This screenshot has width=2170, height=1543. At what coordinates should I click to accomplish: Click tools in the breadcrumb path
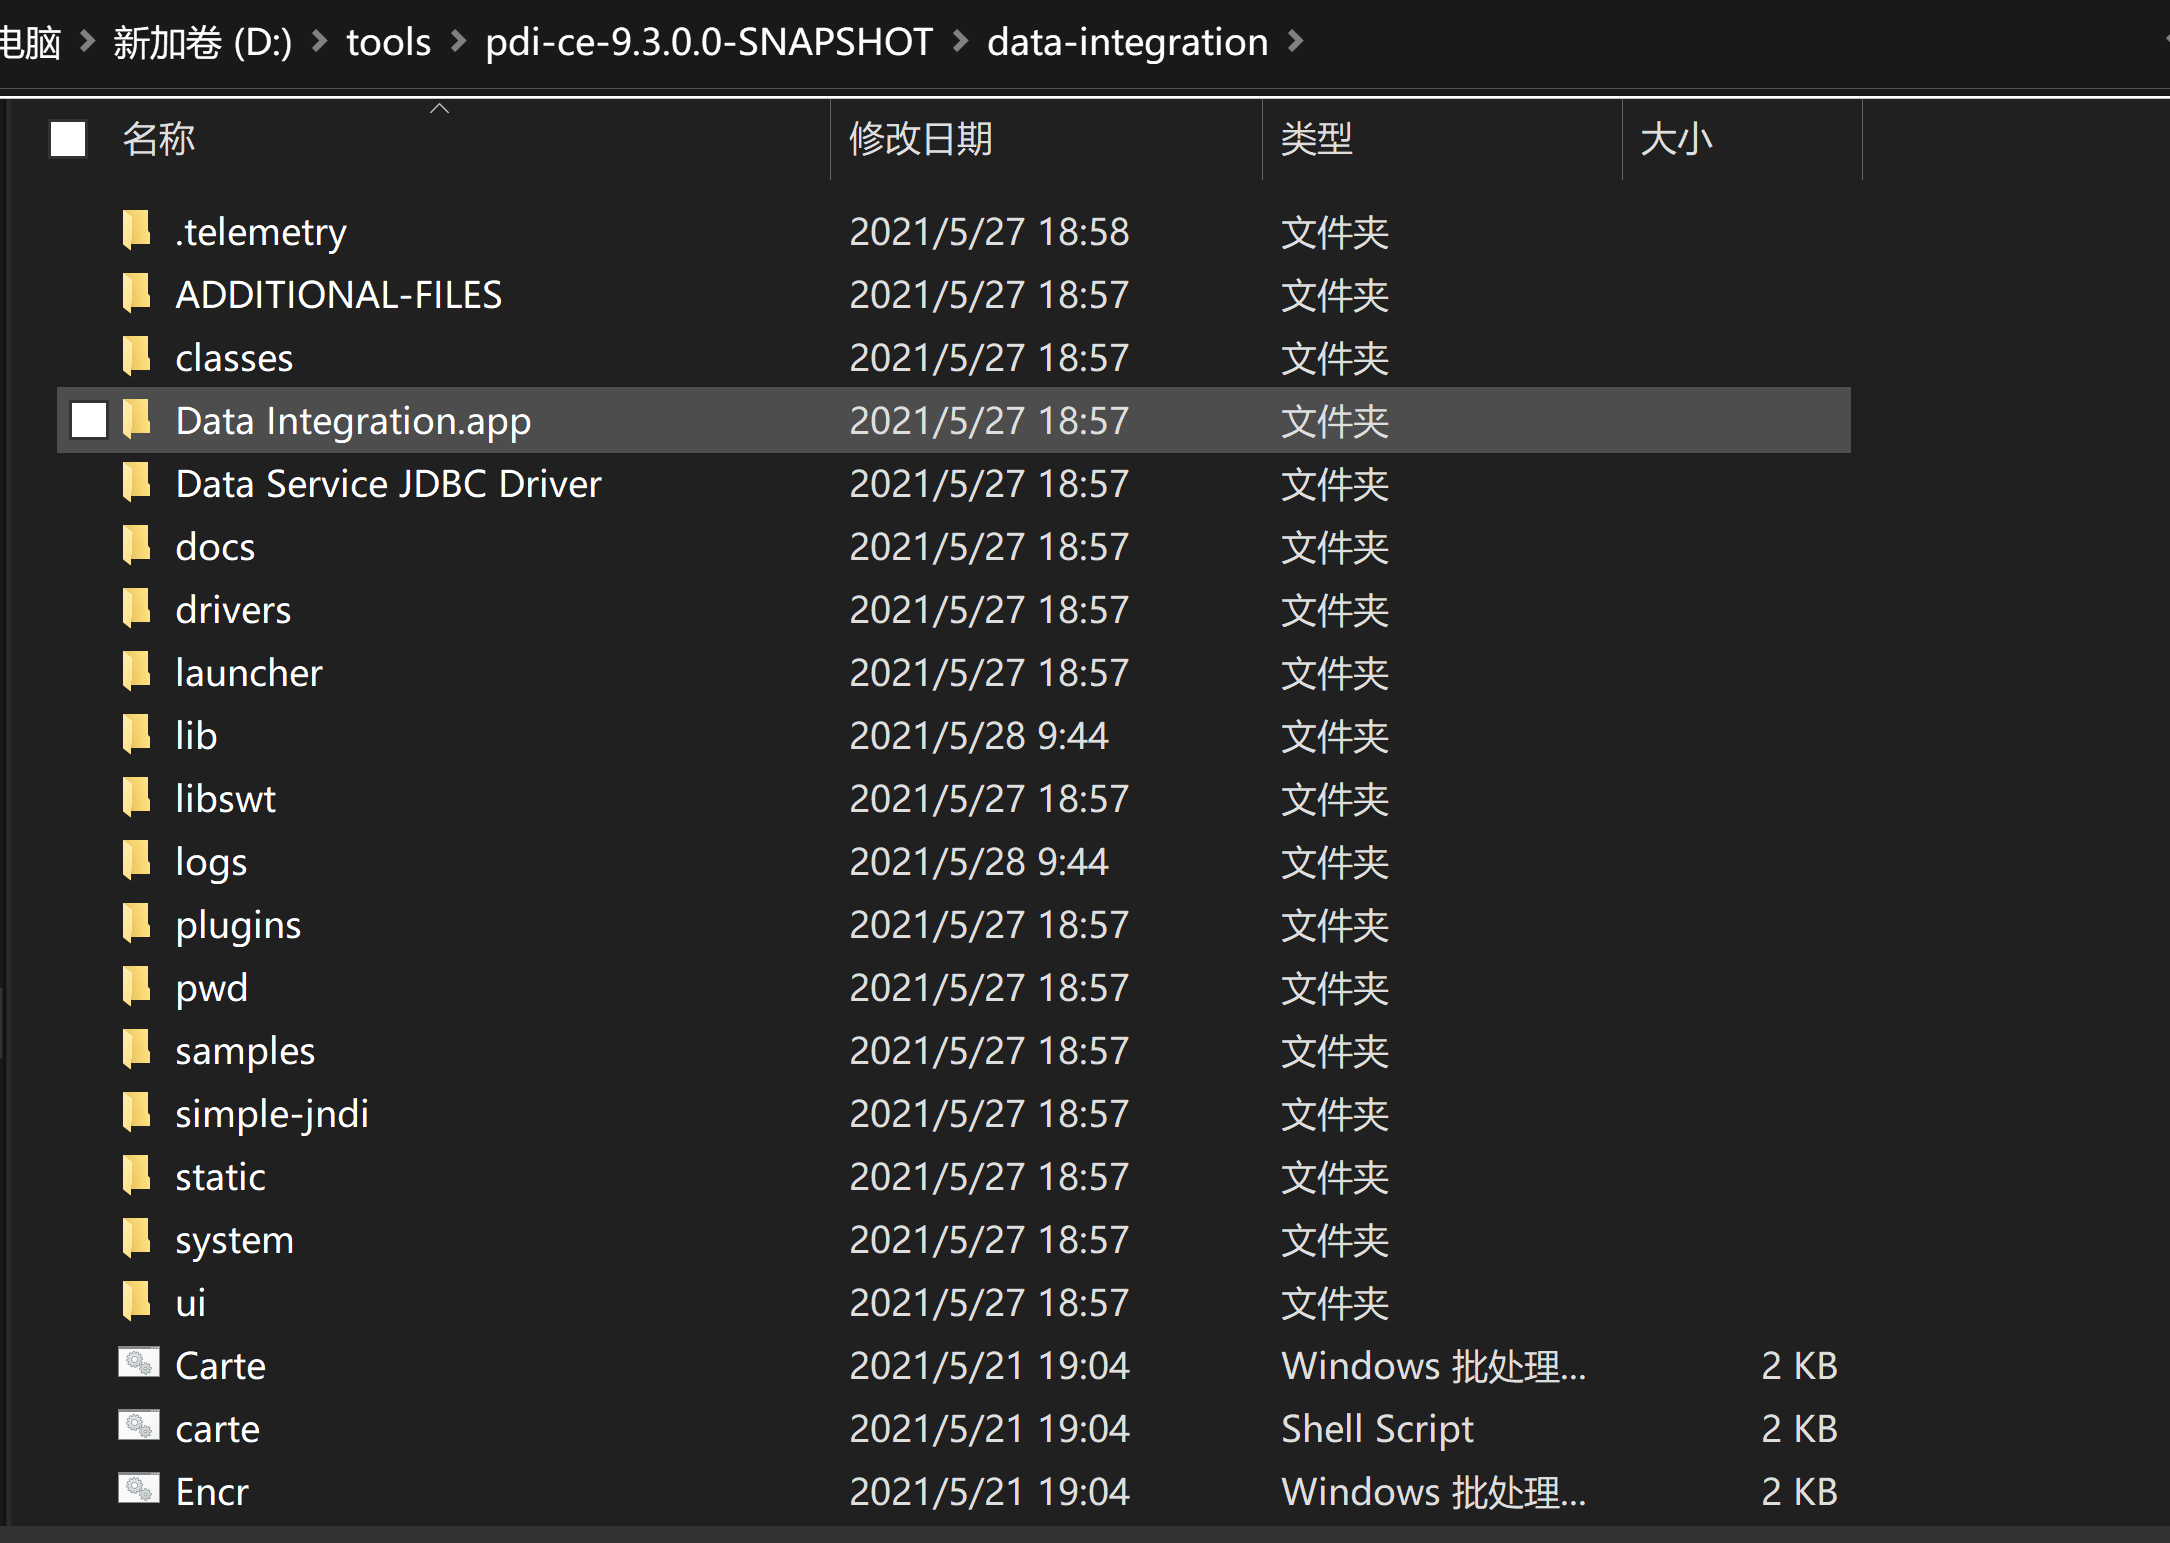[388, 41]
